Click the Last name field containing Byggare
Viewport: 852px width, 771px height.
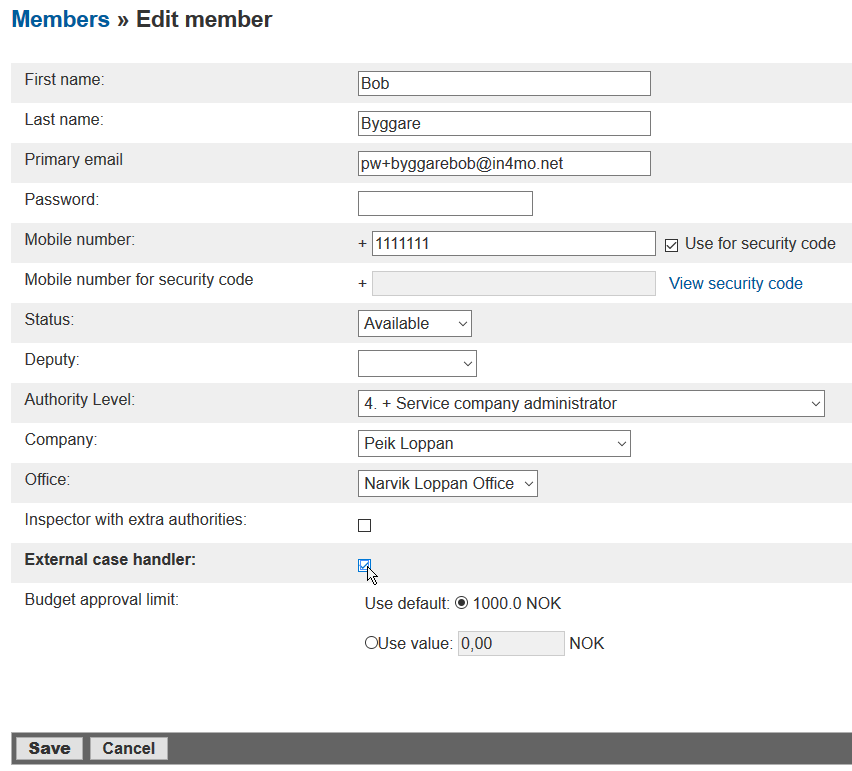point(504,123)
